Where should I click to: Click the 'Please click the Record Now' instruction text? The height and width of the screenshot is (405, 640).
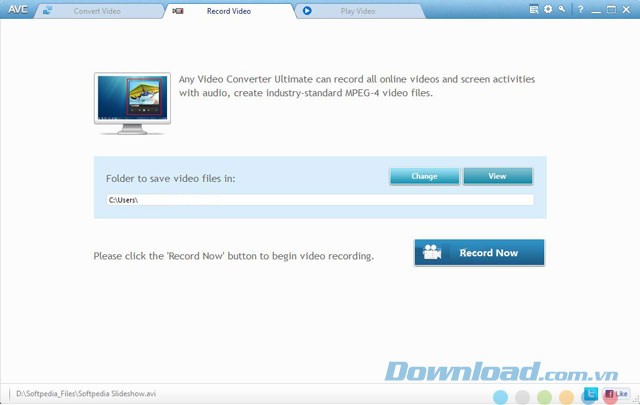click(233, 256)
